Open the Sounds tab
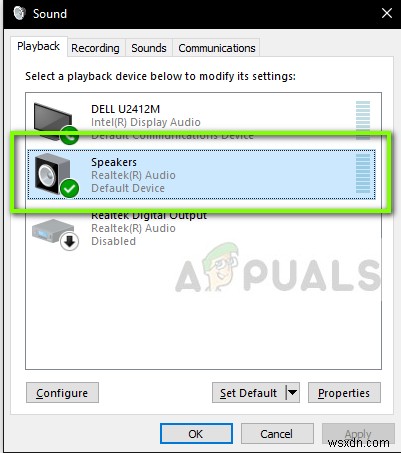The width and height of the screenshot is (401, 453). [149, 48]
